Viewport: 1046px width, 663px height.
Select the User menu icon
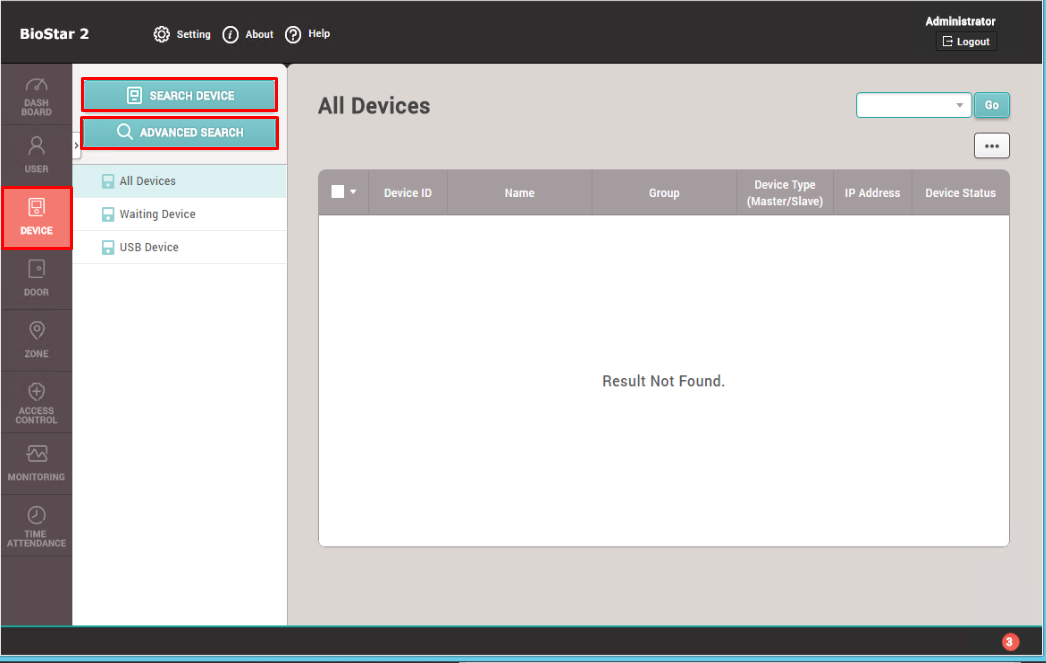36,155
